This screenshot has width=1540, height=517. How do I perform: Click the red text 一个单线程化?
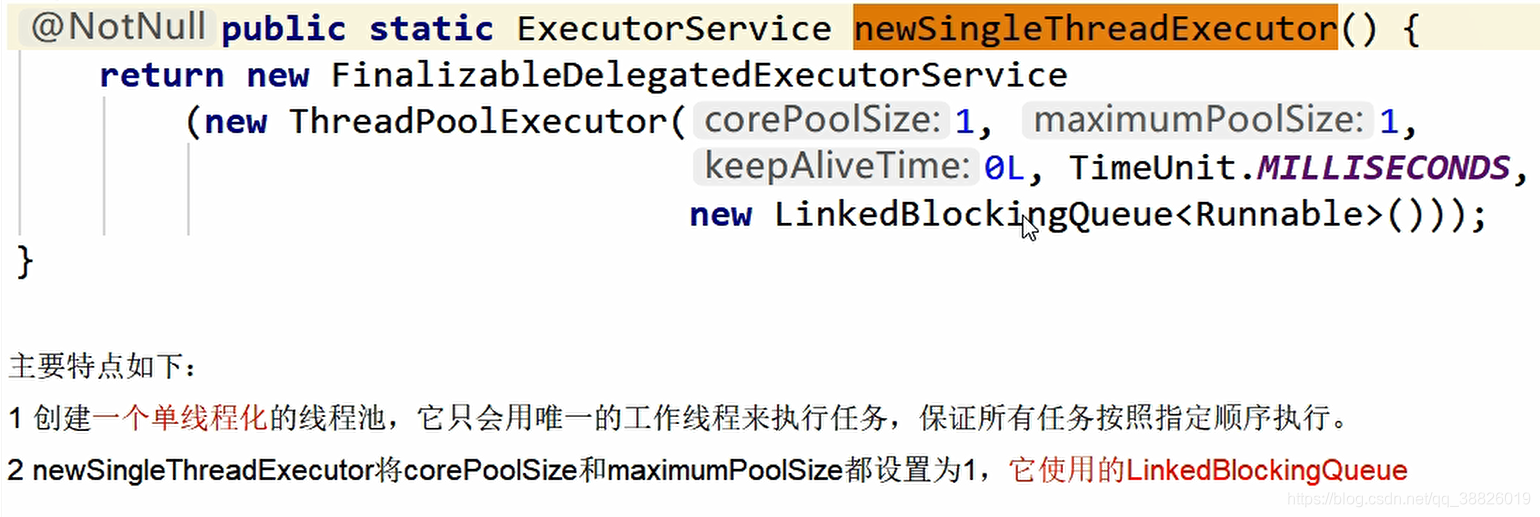coord(180,418)
